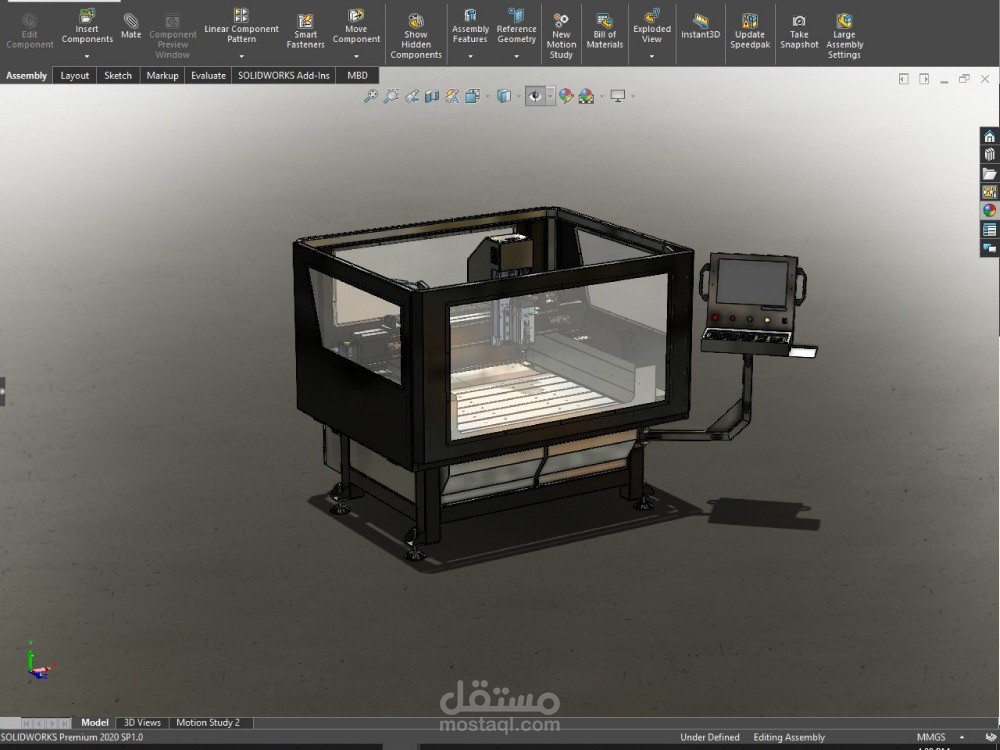The width and height of the screenshot is (1000, 750).
Task: Switch to the Markup tab
Action: 162,75
